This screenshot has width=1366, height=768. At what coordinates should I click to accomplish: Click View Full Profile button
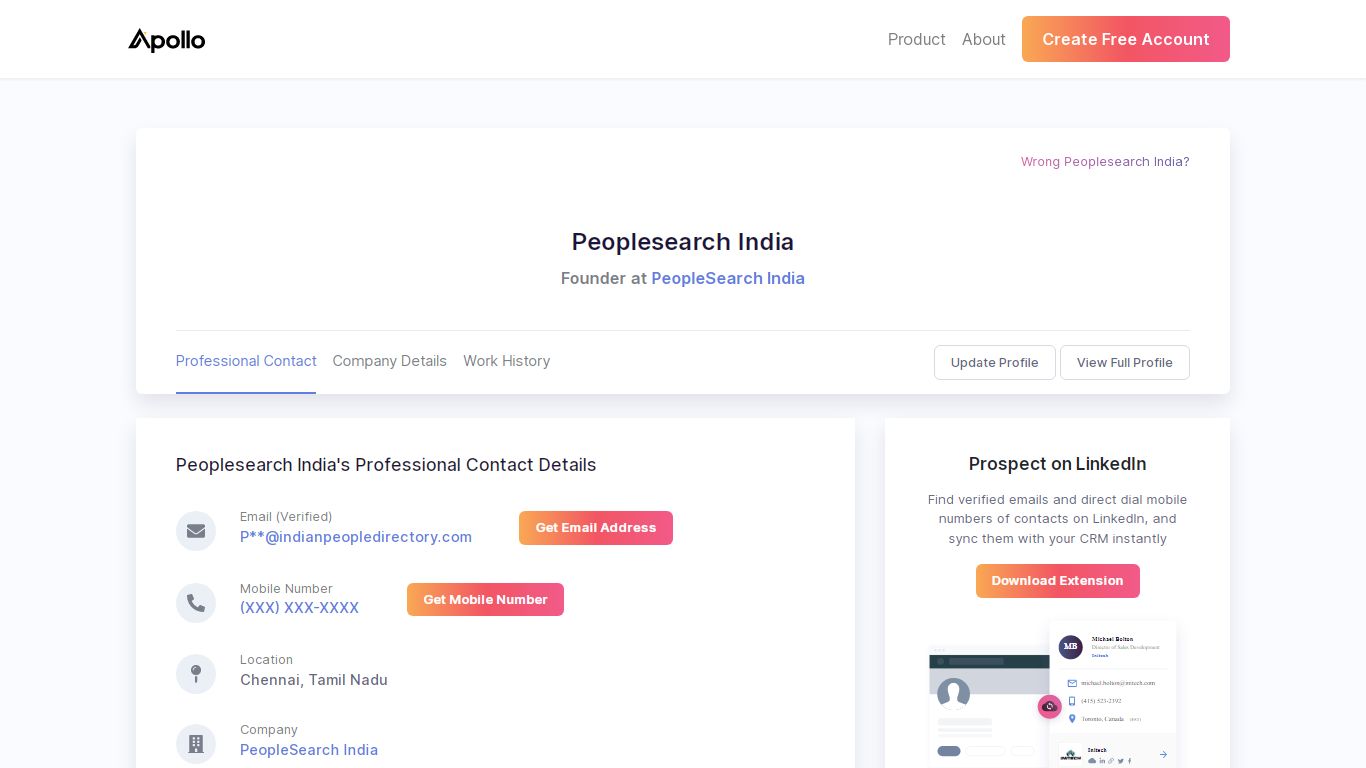click(1125, 362)
